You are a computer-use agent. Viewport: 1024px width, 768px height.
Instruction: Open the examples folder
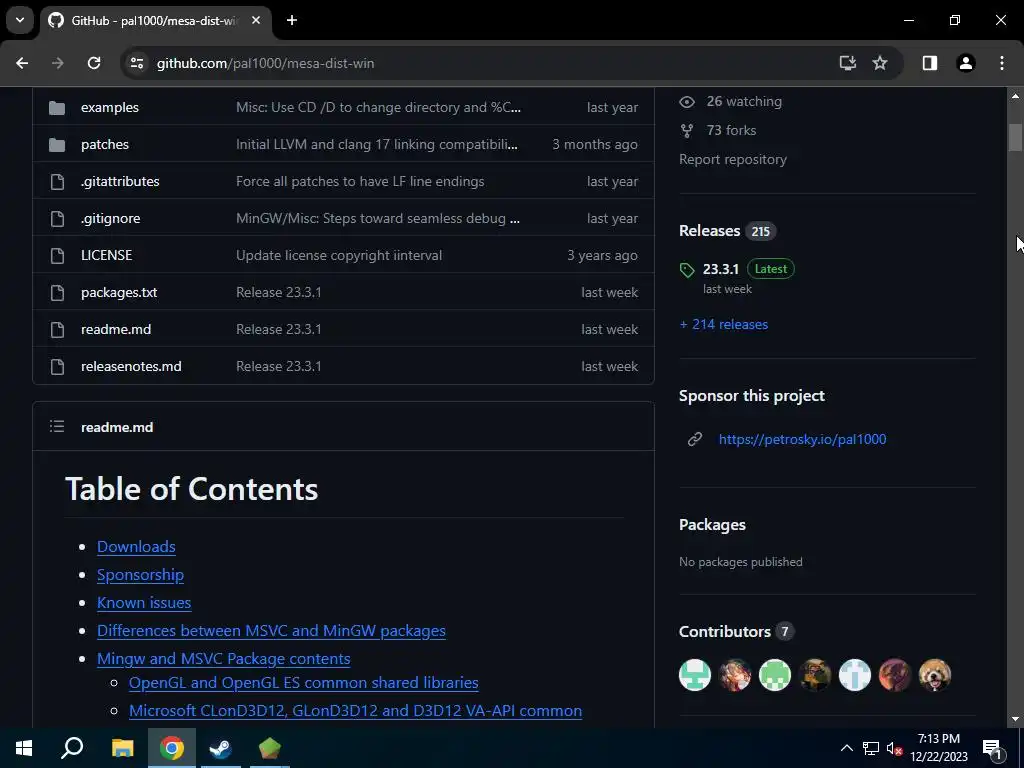[x=110, y=107]
